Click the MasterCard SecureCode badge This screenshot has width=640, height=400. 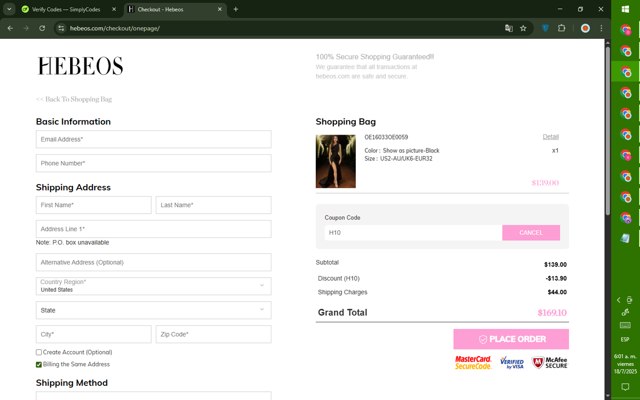click(x=473, y=362)
